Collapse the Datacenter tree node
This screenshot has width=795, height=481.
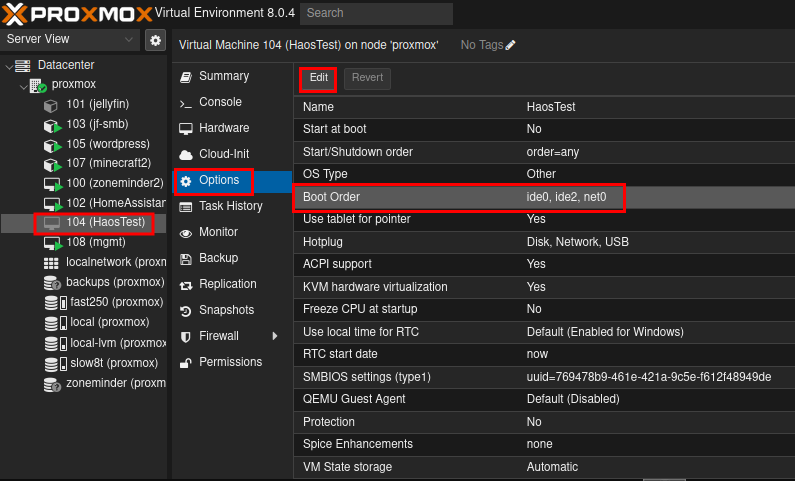(9, 66)
